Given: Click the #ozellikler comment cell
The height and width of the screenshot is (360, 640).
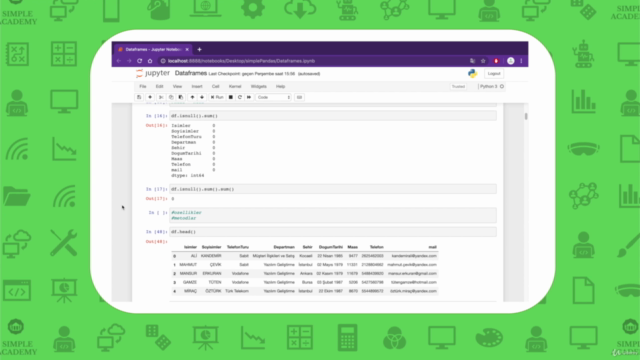Looking at the screenshot, I should point(333,215).
